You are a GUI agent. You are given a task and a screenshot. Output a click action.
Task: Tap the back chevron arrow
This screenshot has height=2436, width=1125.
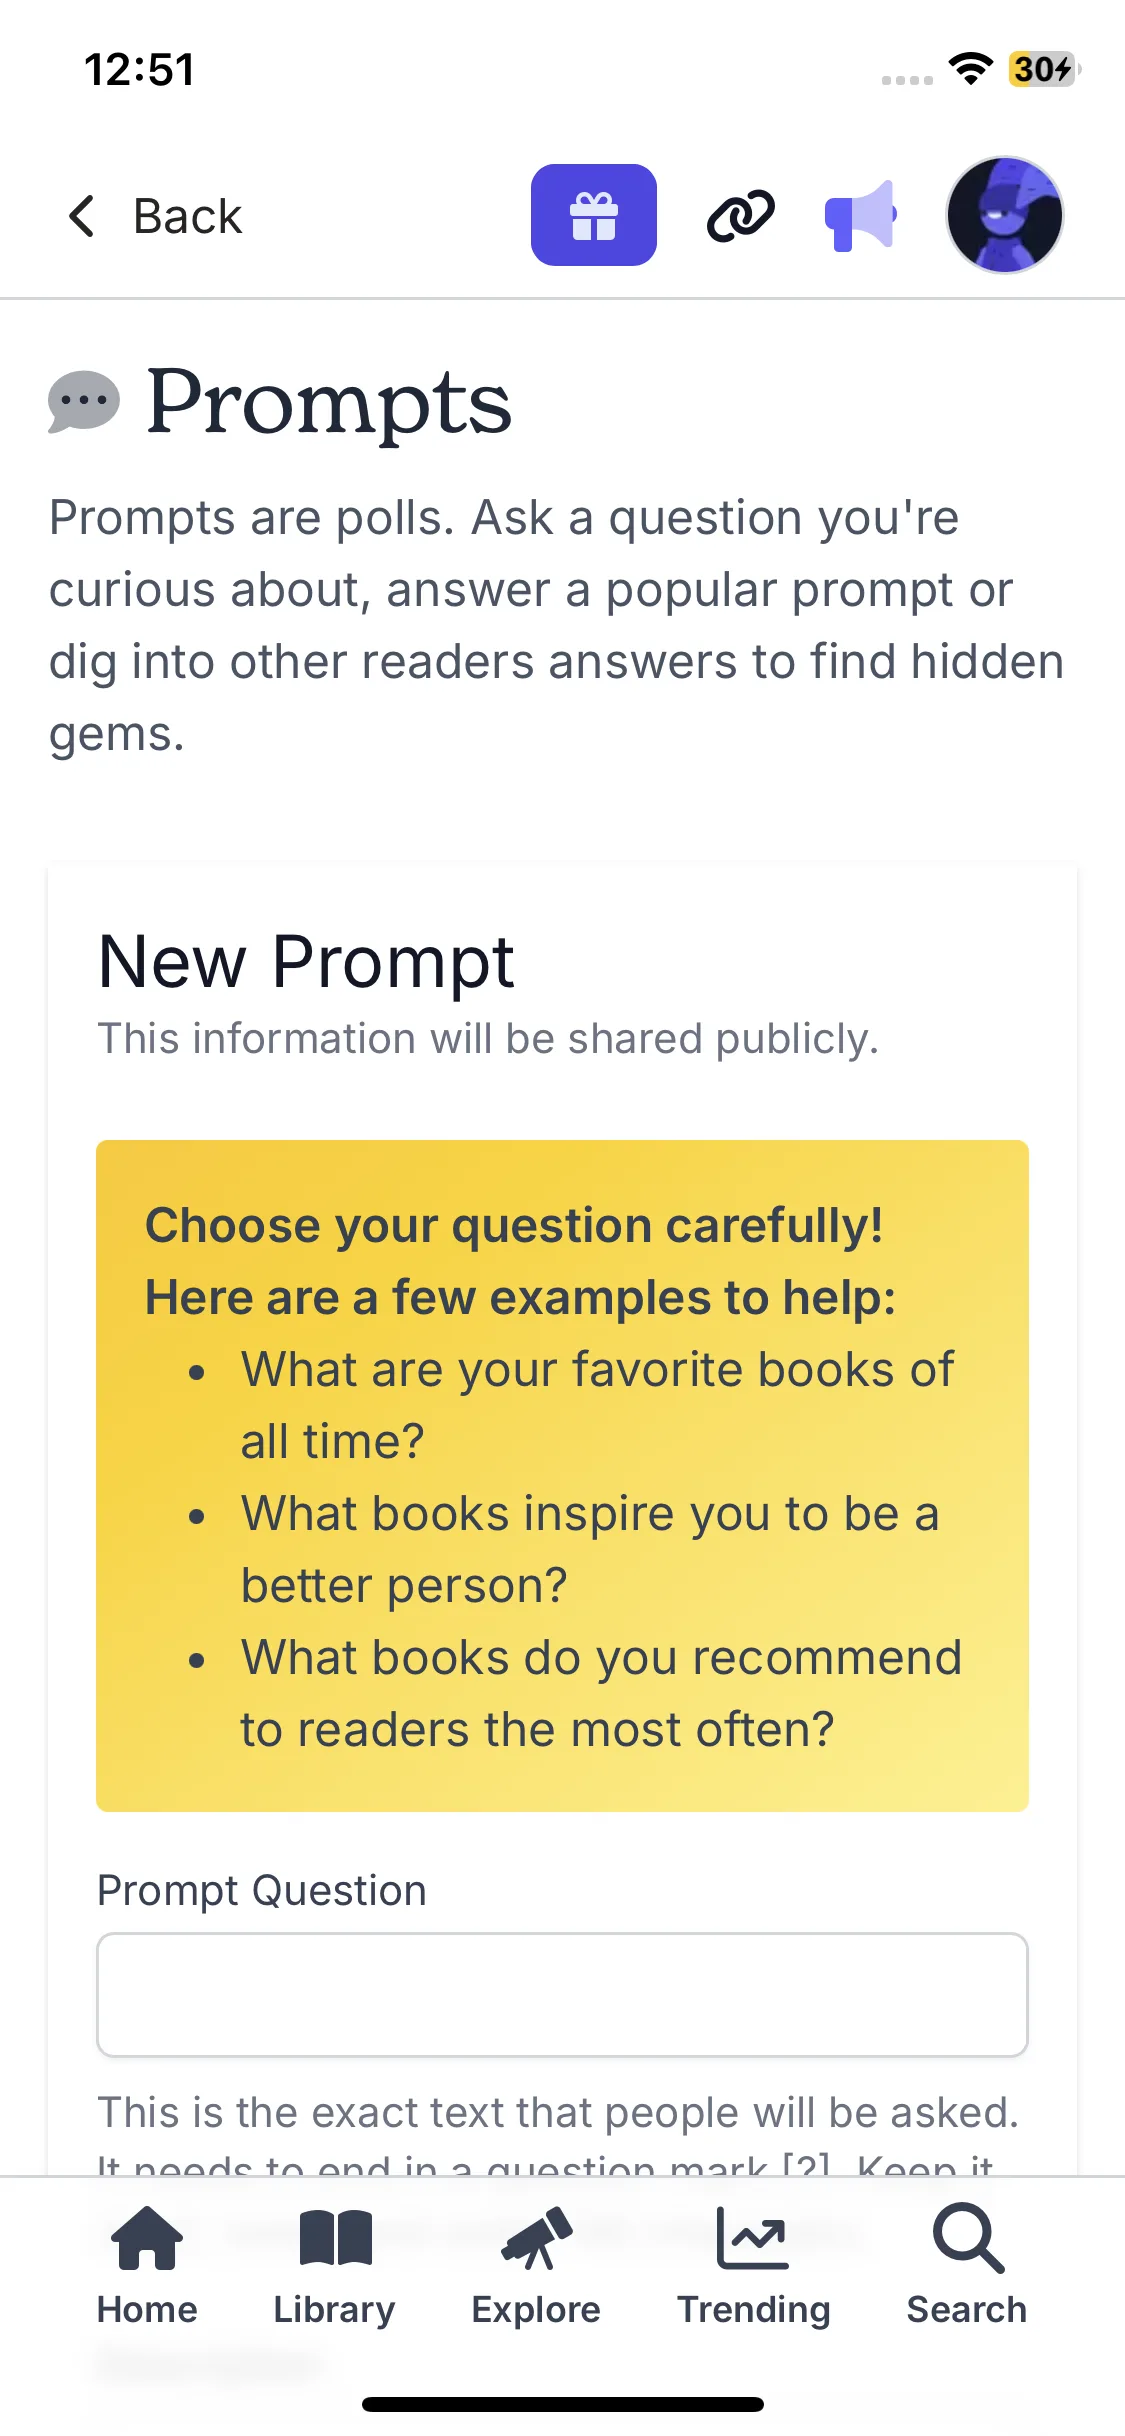(x=82, y=216)
